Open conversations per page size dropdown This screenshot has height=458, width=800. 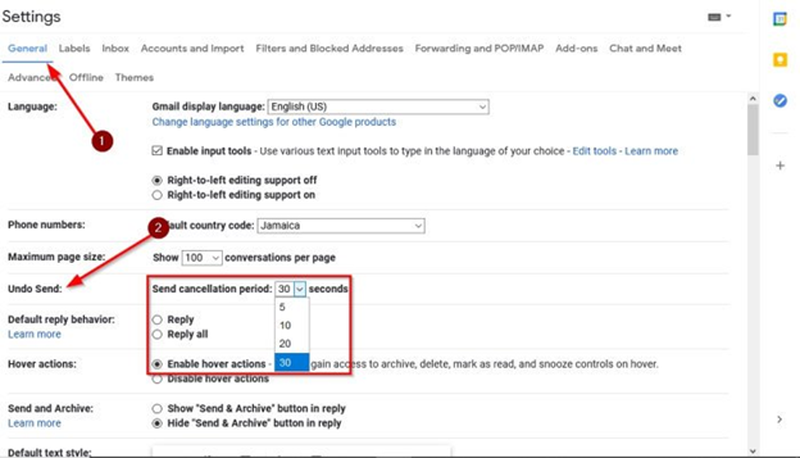pyautogui.click(x=201, y=258)
